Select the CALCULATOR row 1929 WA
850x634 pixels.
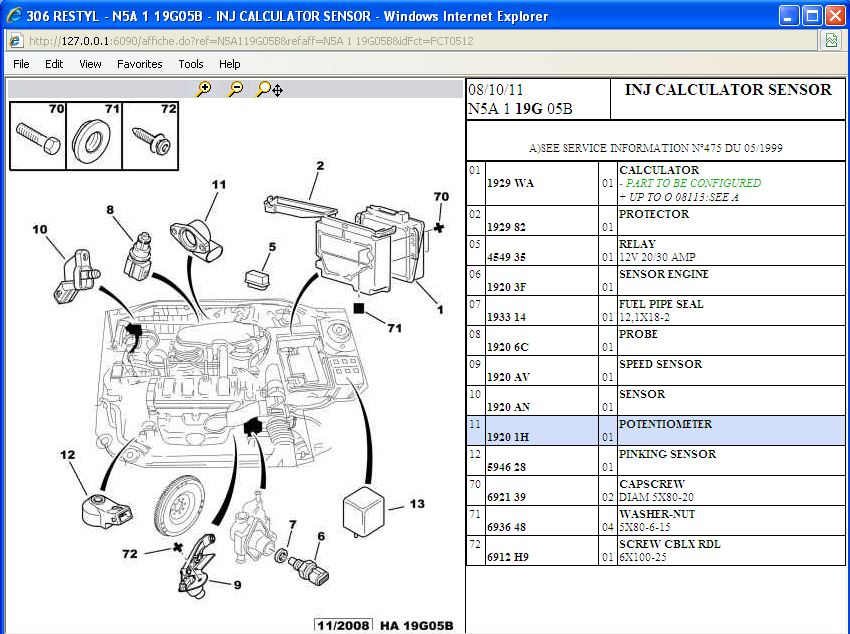[x=655, y=183]
